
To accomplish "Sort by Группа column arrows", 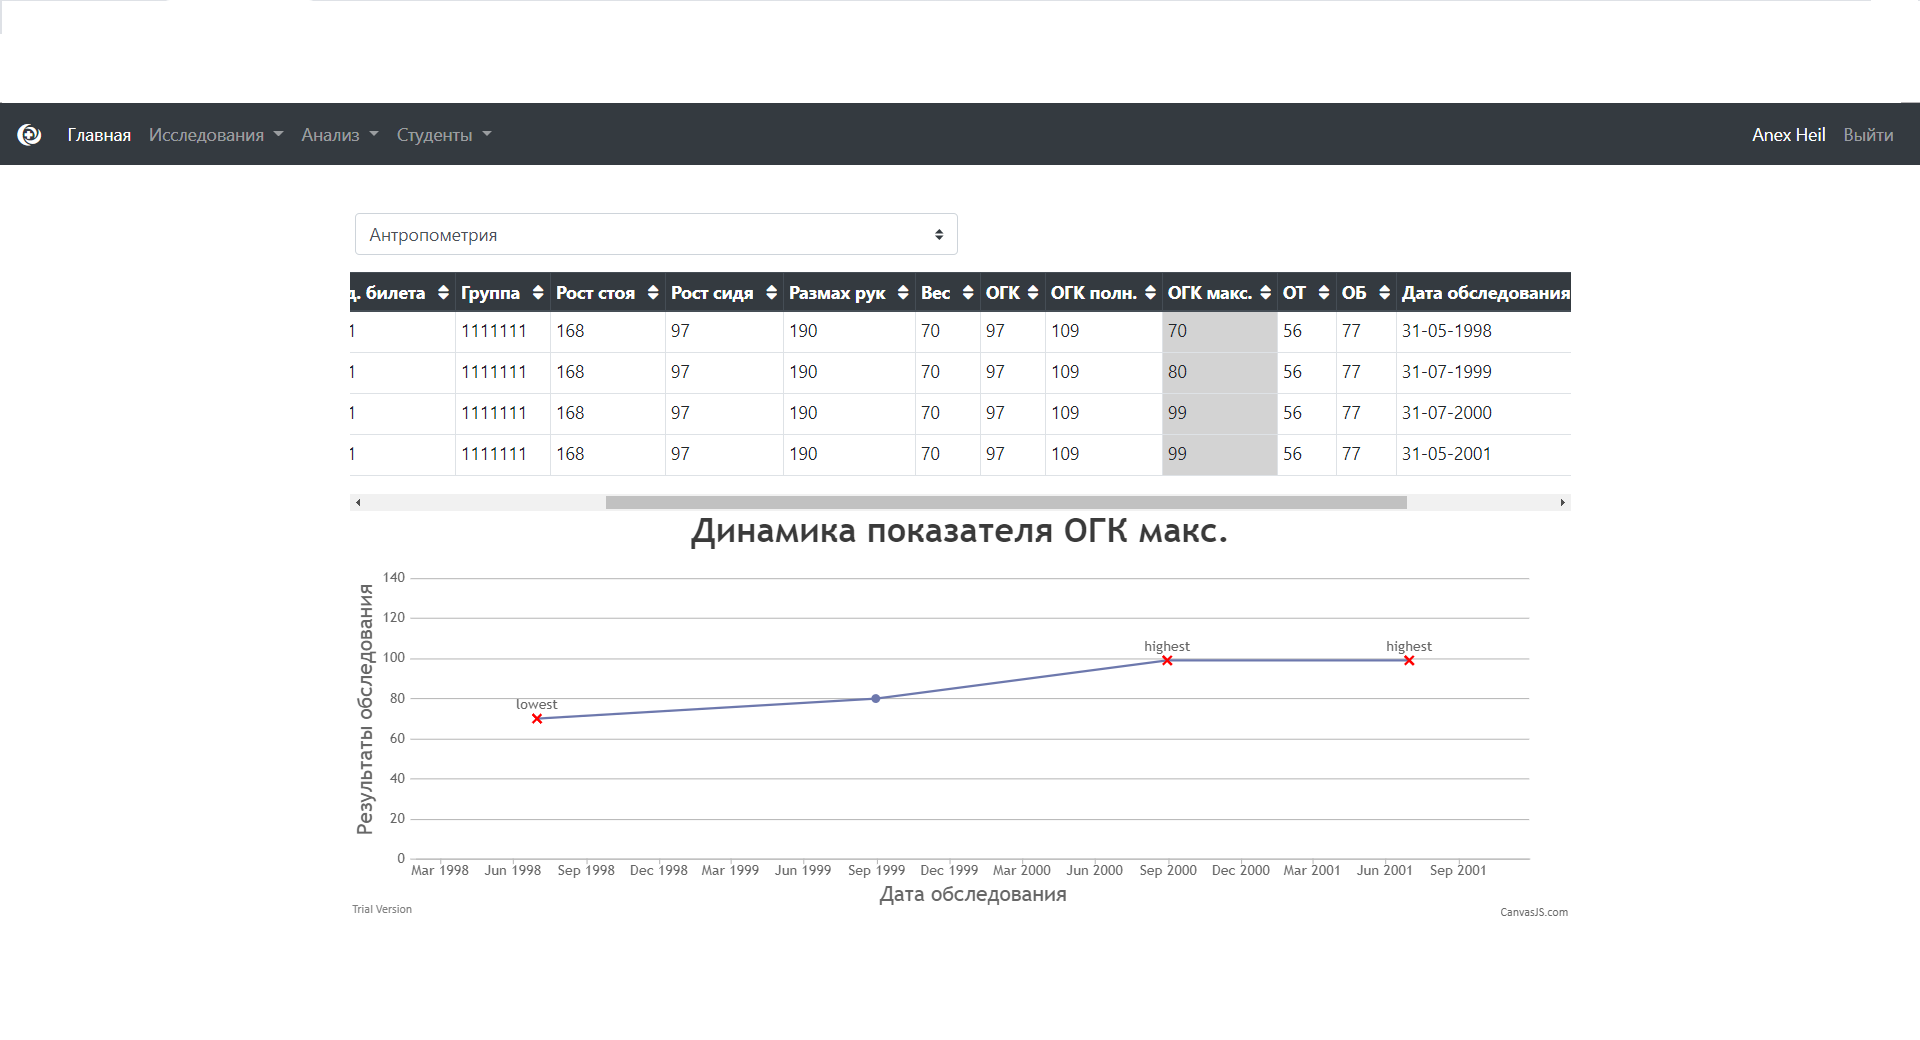I will [538, 292].
